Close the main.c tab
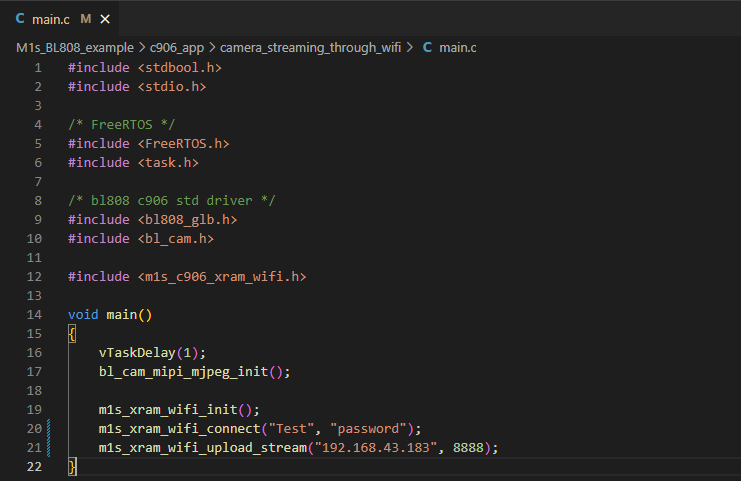The width and height of the screenshot is (741, 481). click(x=105, y=19)
